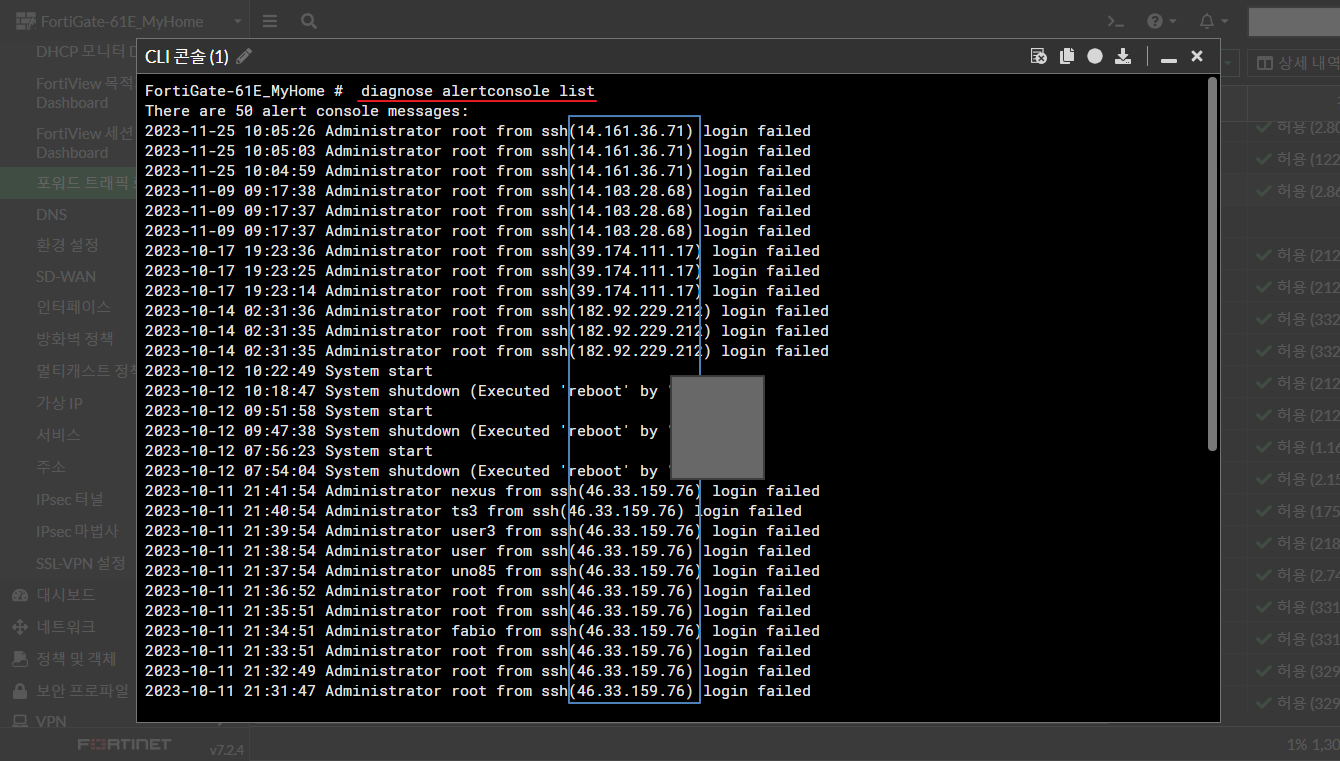Select SSL-VPN 설정 in the sidebar

(x=80, y=563)
